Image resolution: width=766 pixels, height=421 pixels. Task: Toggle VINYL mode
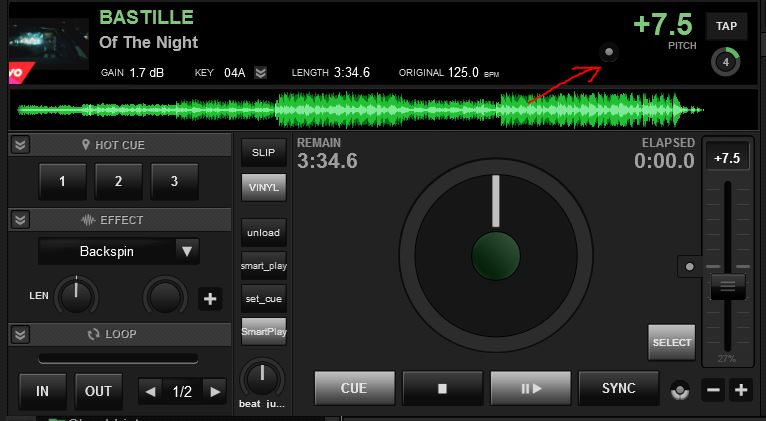tap(263, 186)
